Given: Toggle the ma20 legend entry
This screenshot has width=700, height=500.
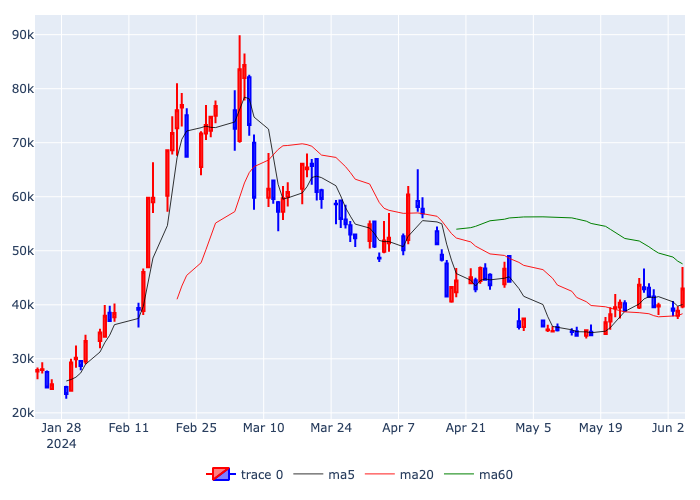Looking at the screenshot, I should (x=400, y=475).
